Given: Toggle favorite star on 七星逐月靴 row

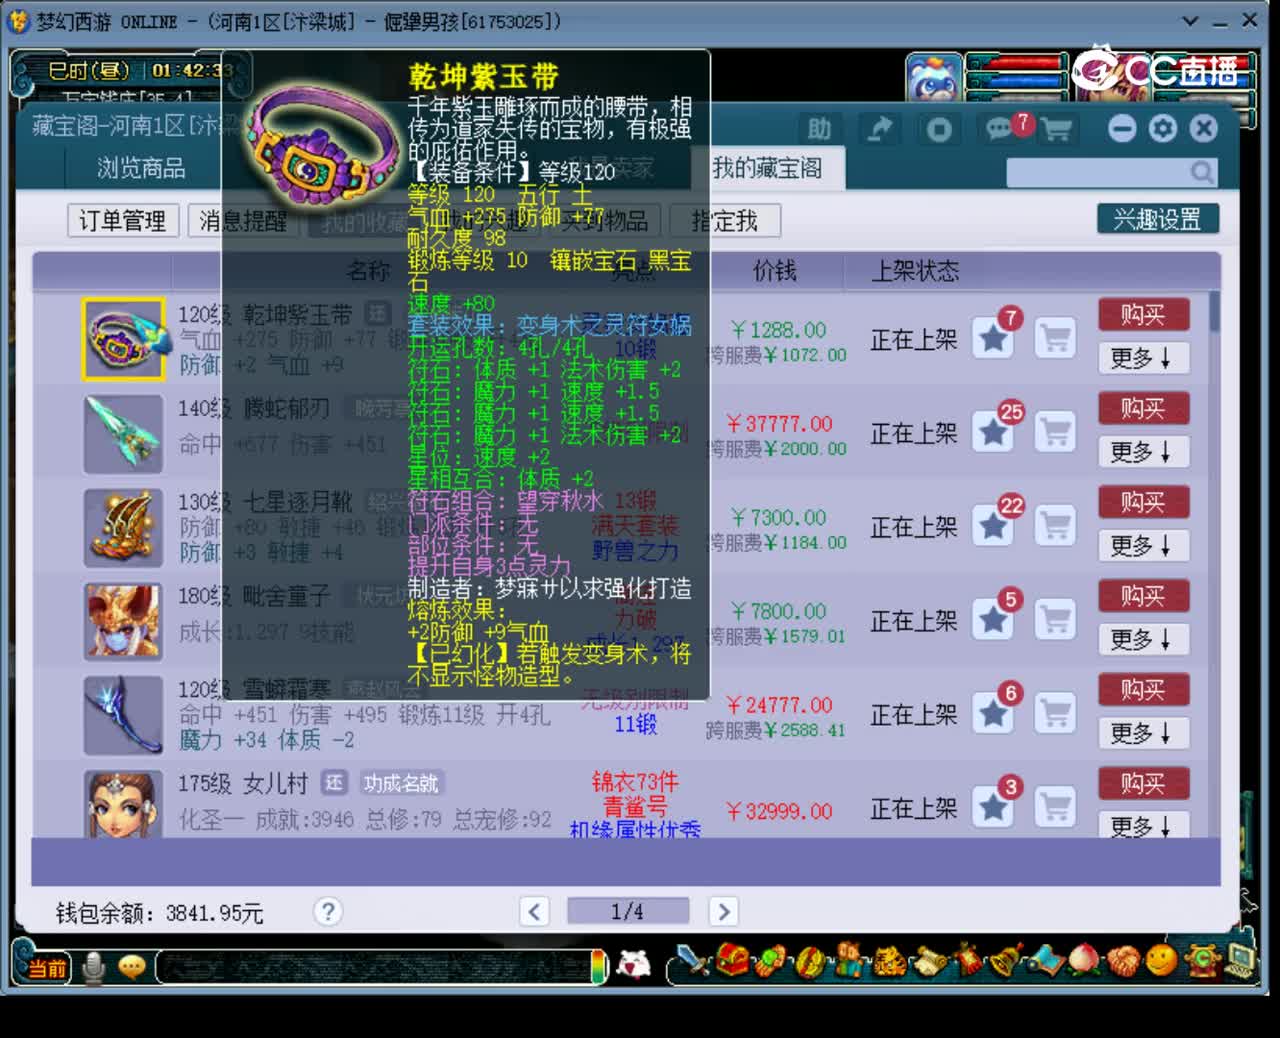Looking at the screenshot, I should pos(993,526).
